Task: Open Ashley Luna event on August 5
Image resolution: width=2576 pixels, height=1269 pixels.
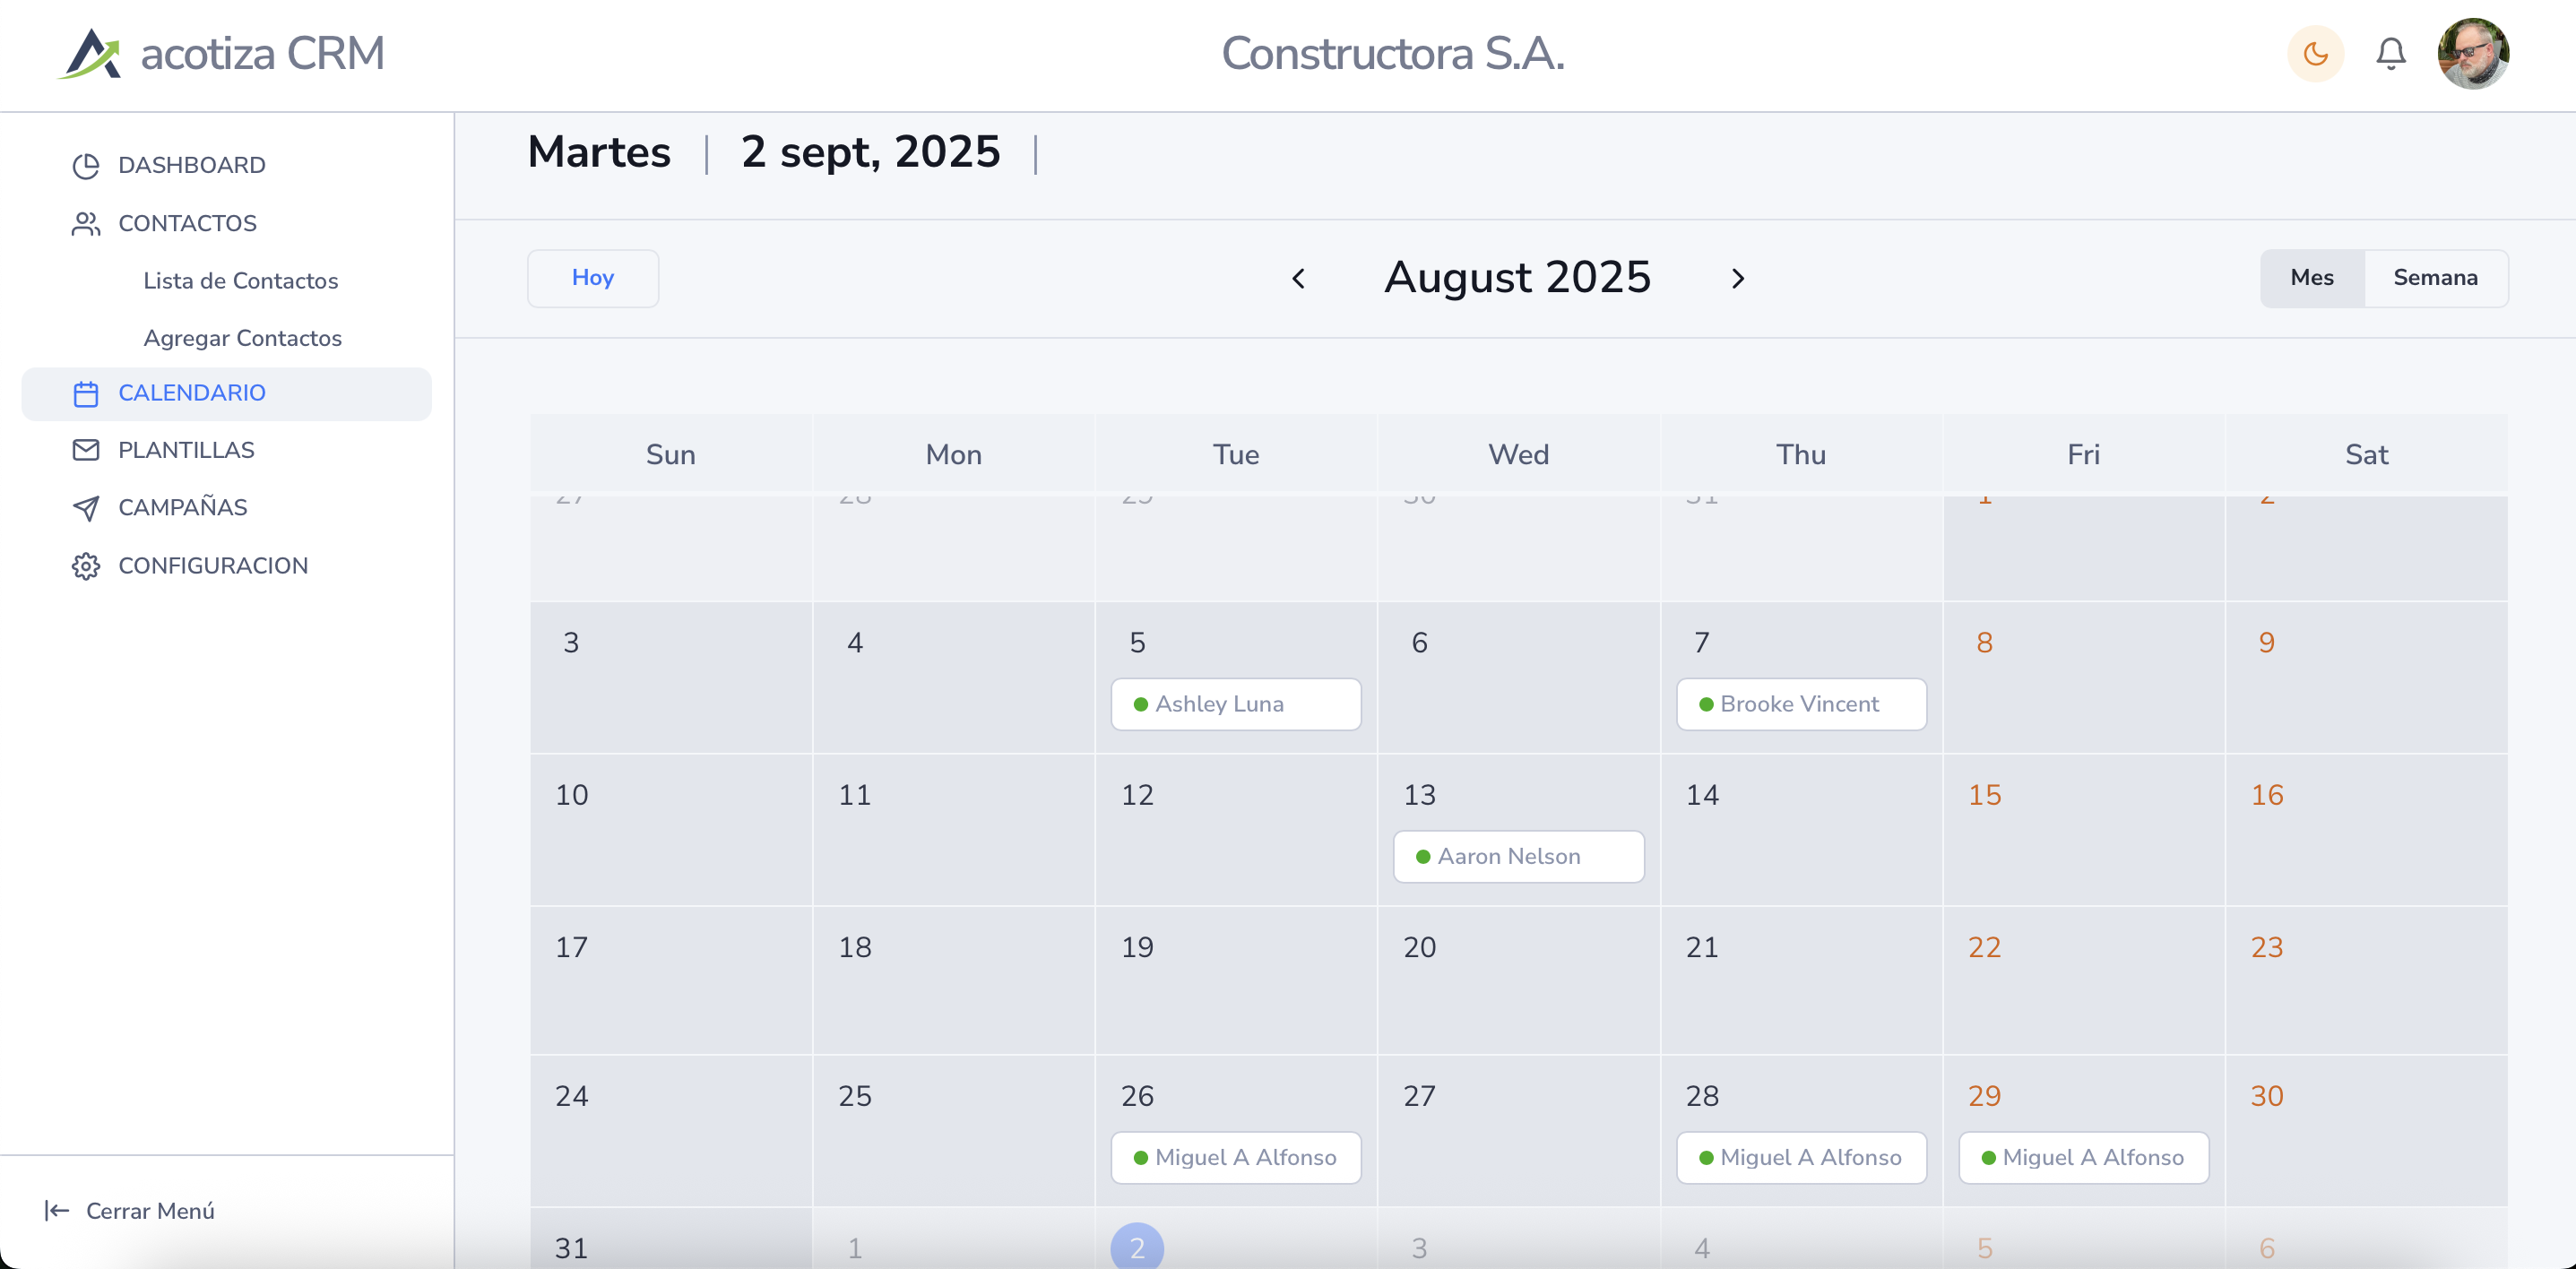Action: tap(1236, 704)
